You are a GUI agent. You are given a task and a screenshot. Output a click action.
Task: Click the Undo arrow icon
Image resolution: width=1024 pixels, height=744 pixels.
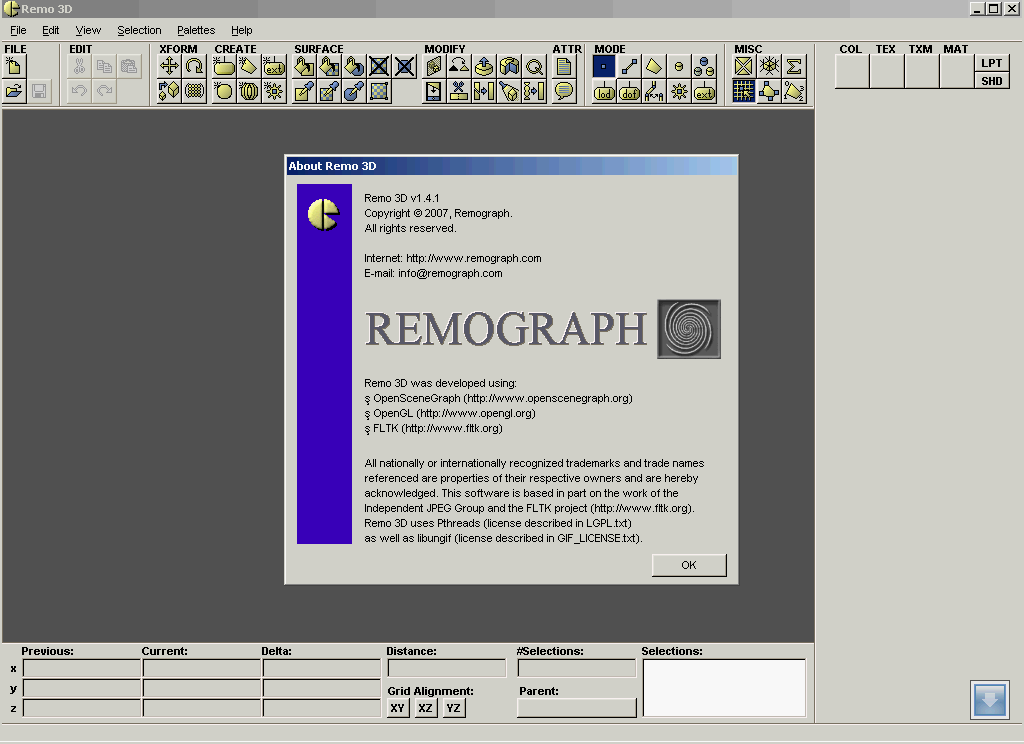coord(79,91)
